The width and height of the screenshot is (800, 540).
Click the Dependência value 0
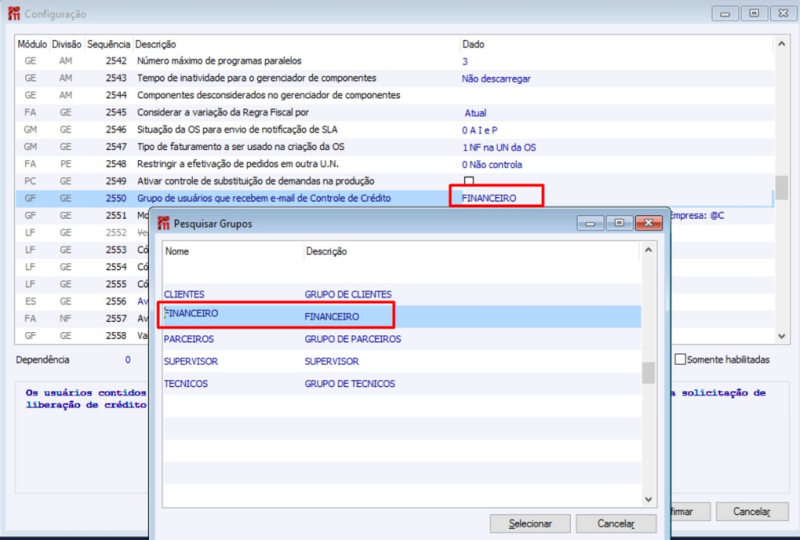pos(128,360)
